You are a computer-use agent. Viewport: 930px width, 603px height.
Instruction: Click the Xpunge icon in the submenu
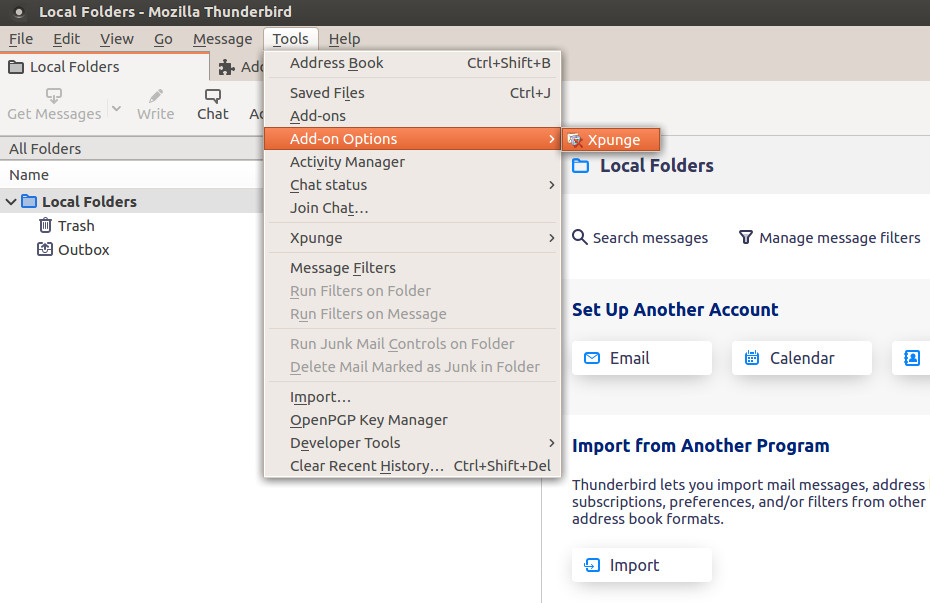(x=574, y=140)
